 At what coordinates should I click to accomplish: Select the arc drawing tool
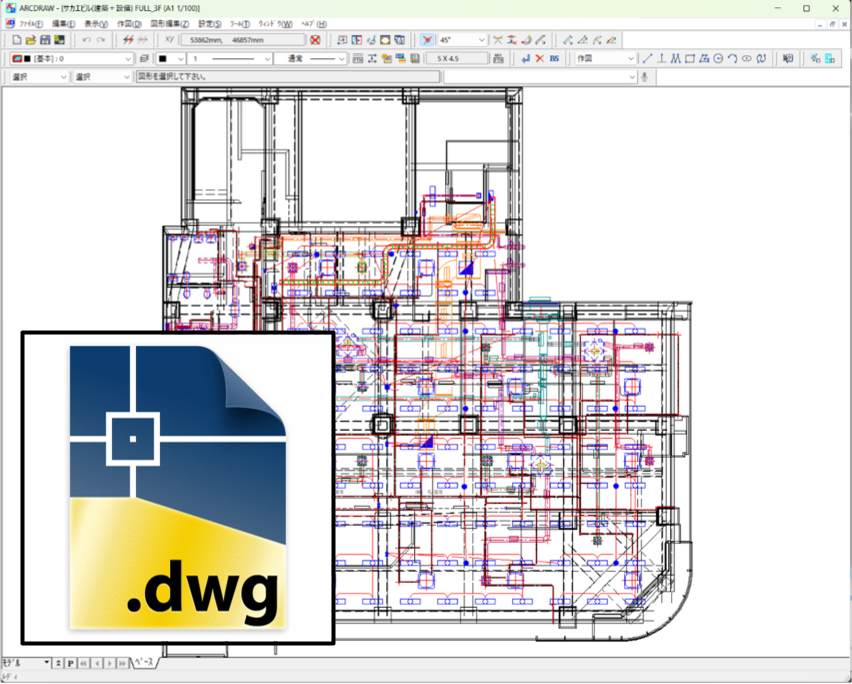[x=732, y=59]
